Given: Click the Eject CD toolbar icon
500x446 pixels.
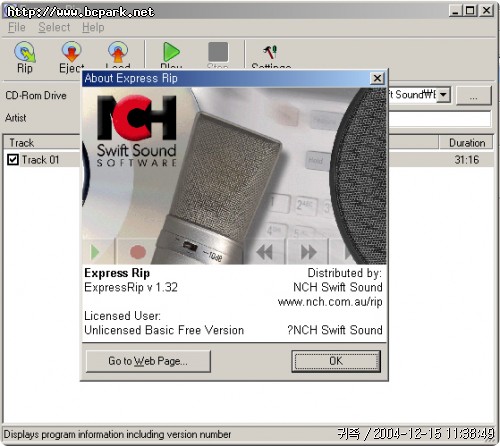Looking at the screenshot, I should (71, 52).
